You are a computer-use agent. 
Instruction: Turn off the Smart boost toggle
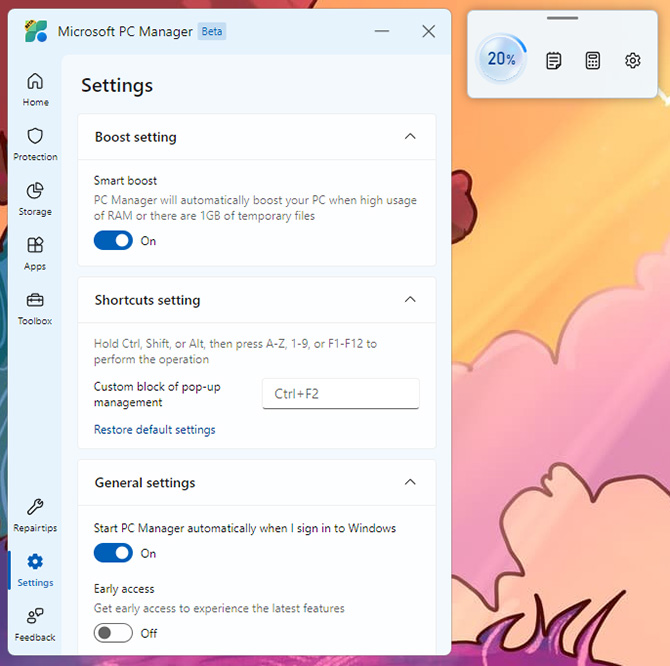click(113, 241)
